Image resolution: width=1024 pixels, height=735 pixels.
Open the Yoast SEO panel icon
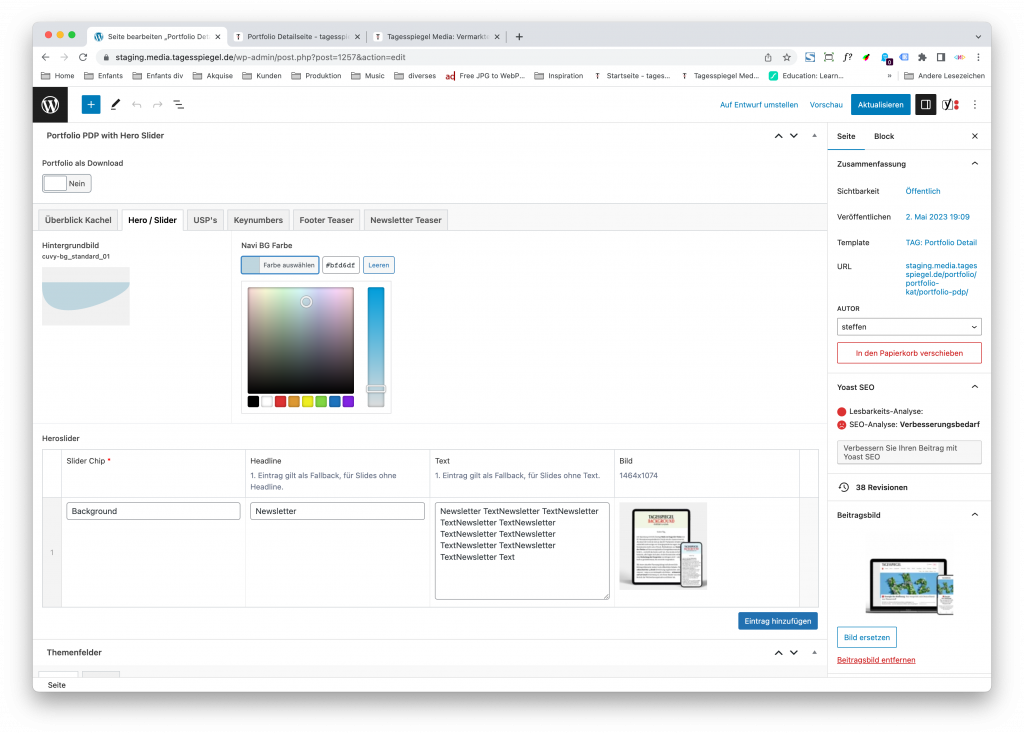point(950,105)
